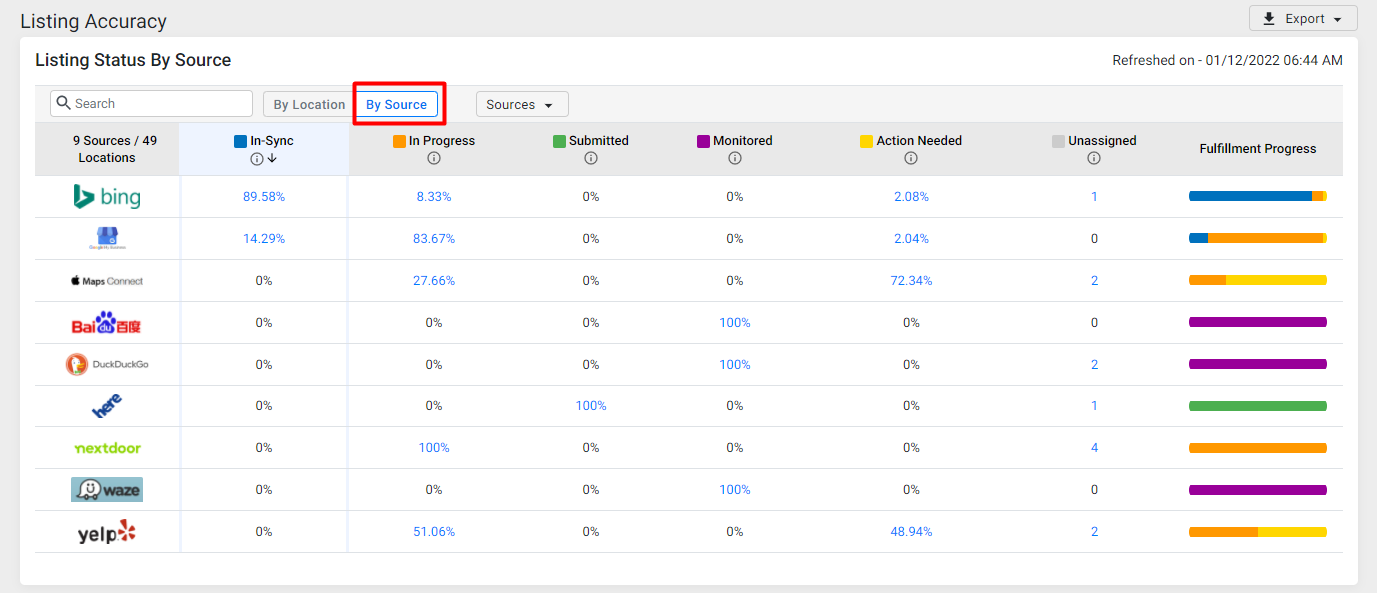This screenshot has width=1377, height=593.
Task: Click the Fulfillment Progress column header
Action: pyautogui.click(x=1258, y=149)
